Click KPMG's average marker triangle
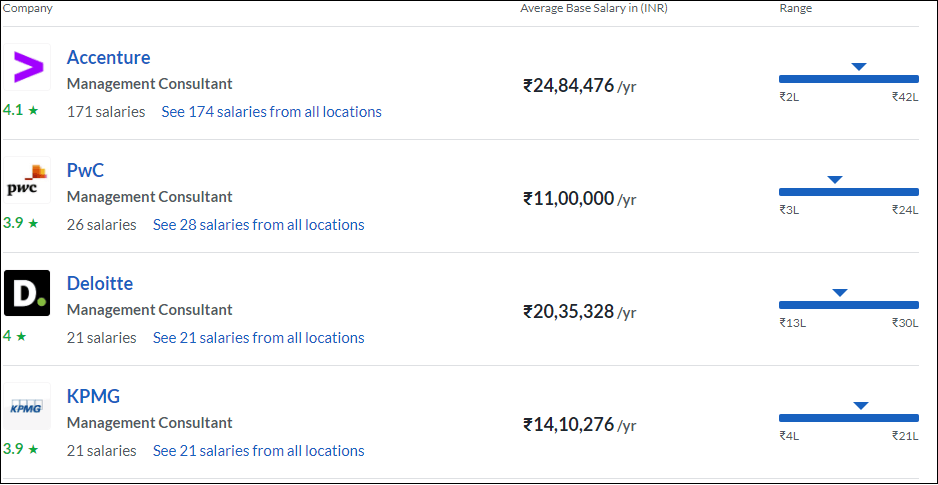This screenshot has height=485, width=938. pos(860,405)
